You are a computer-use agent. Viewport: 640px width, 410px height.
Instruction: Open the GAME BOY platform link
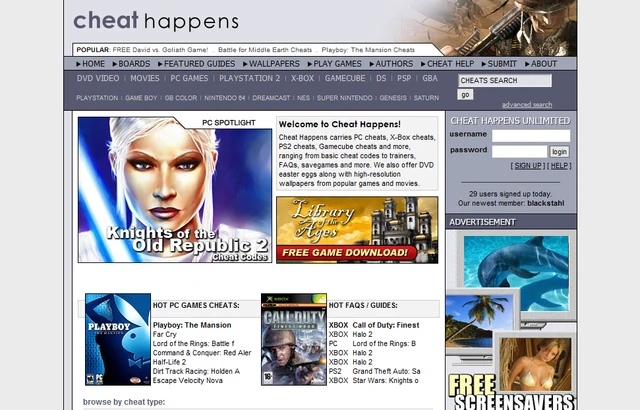[x=141, y=98]
